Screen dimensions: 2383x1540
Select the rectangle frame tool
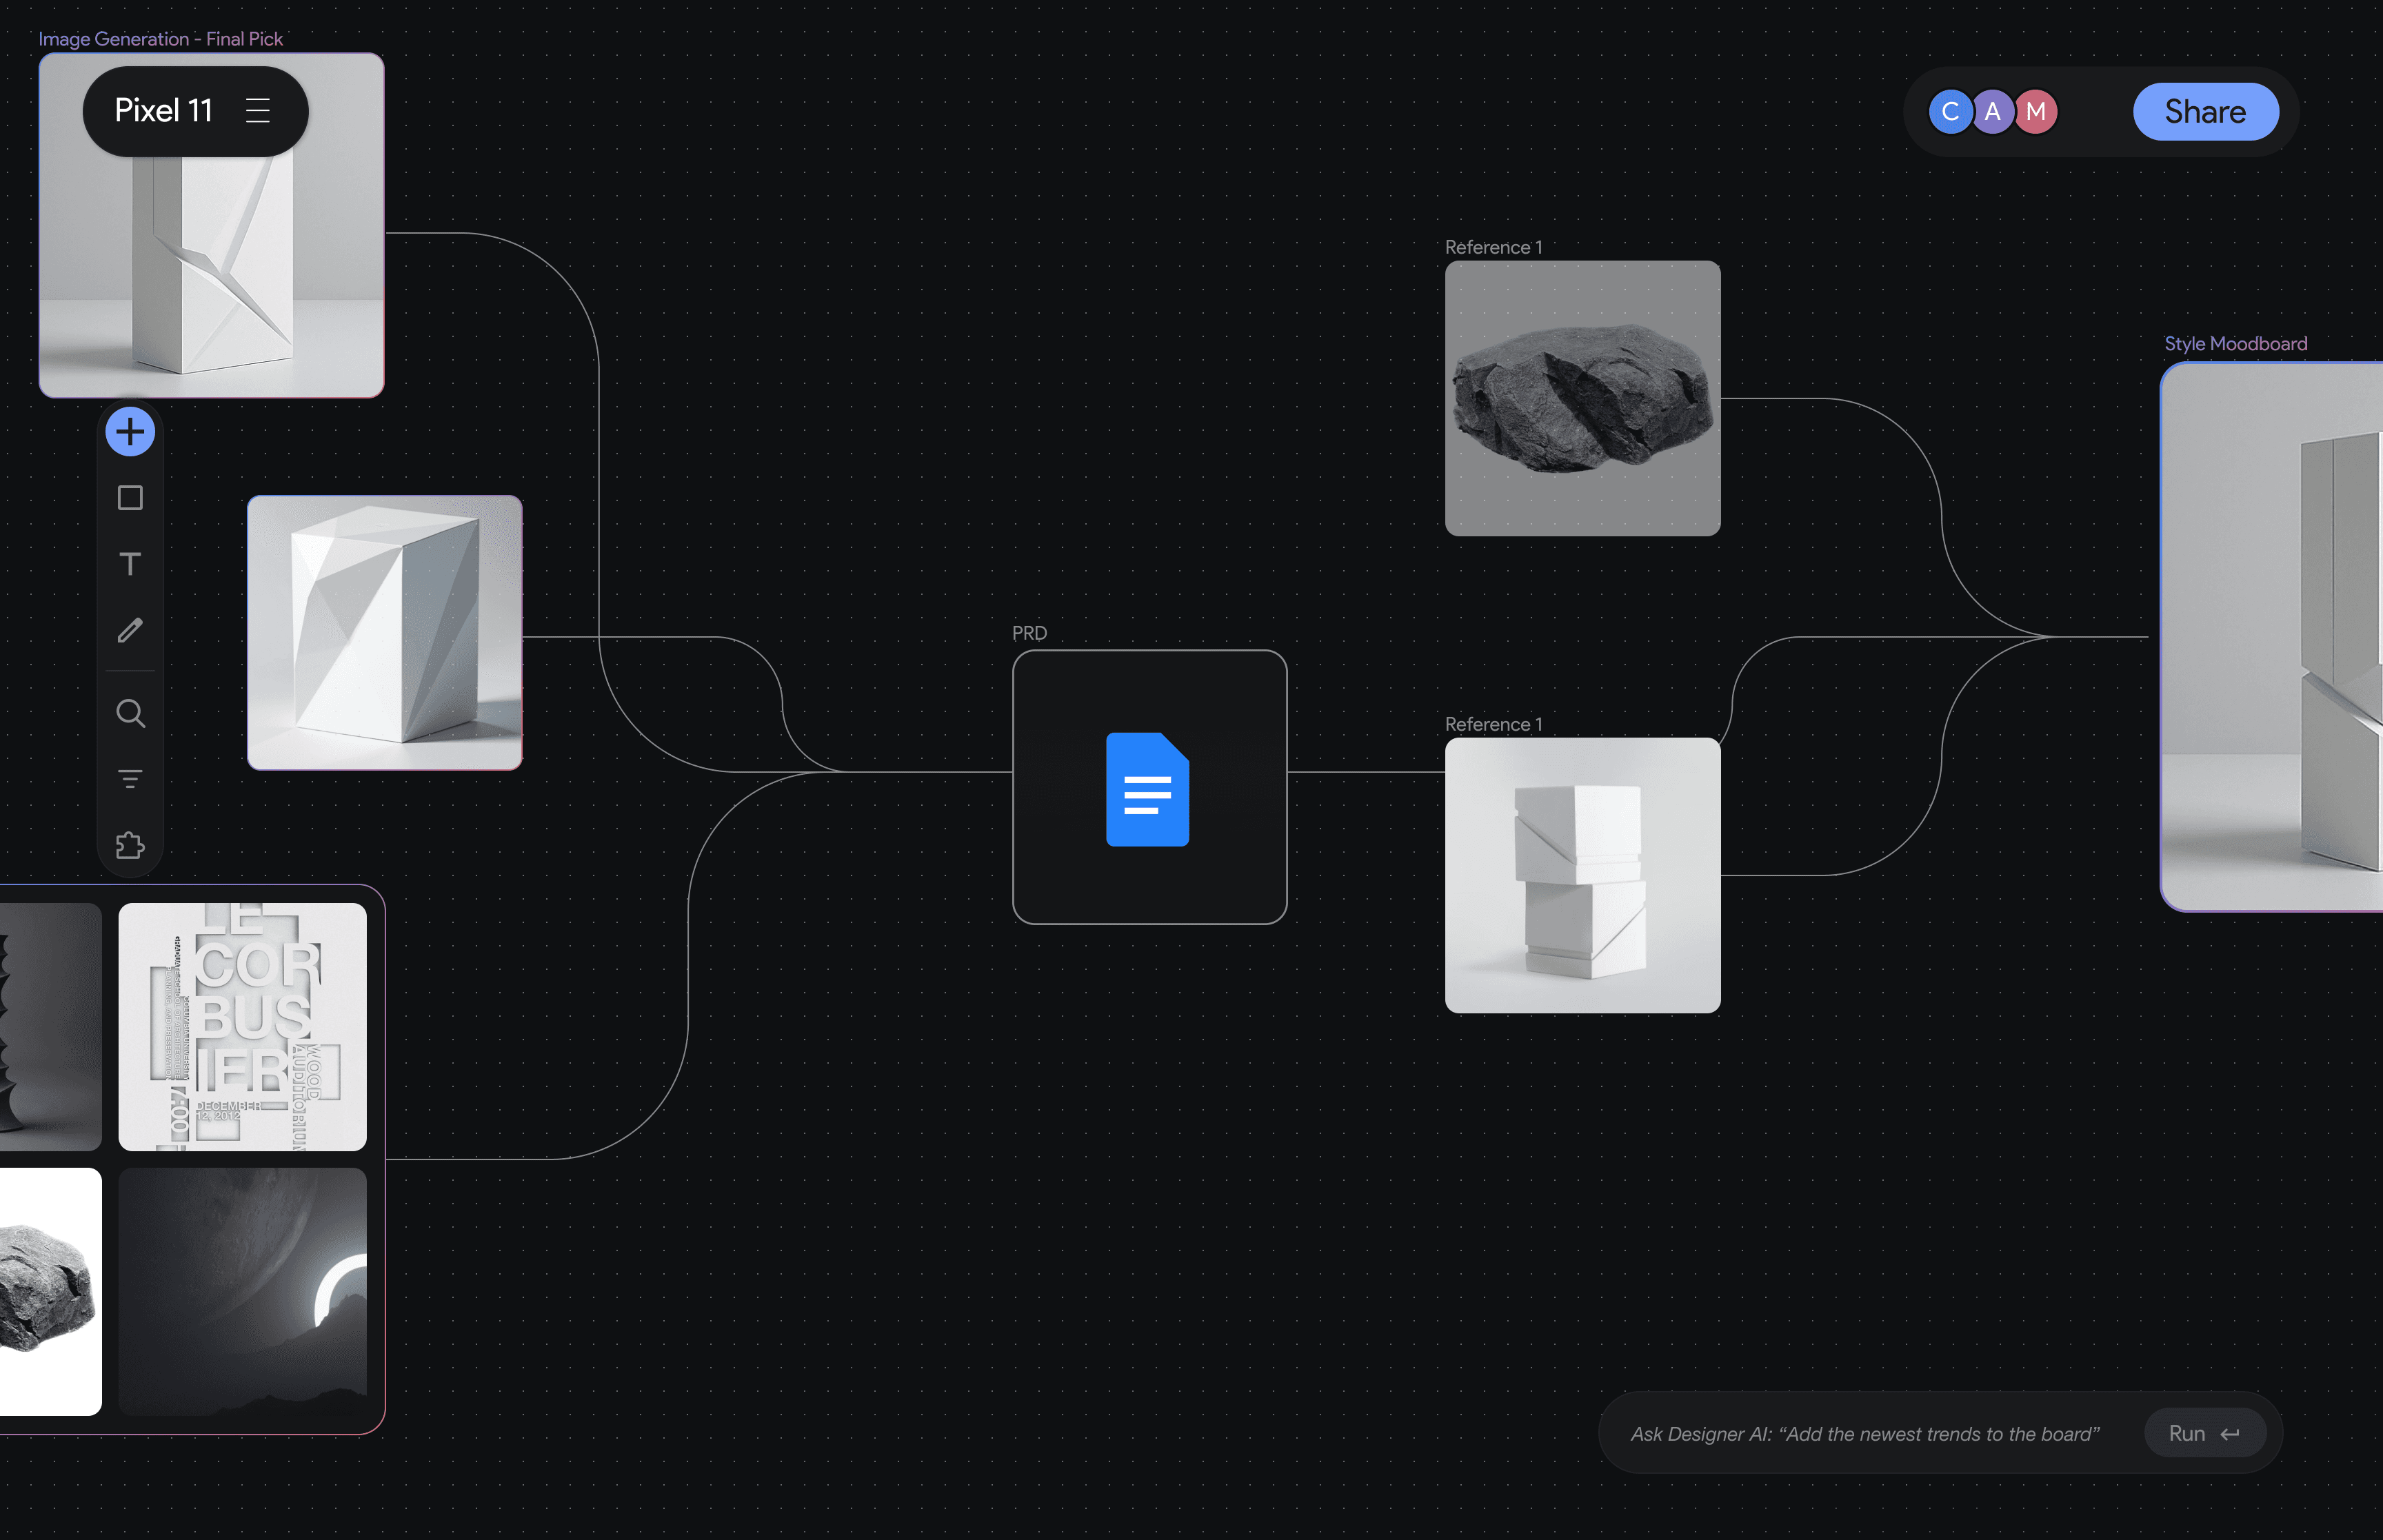[130, 498]
